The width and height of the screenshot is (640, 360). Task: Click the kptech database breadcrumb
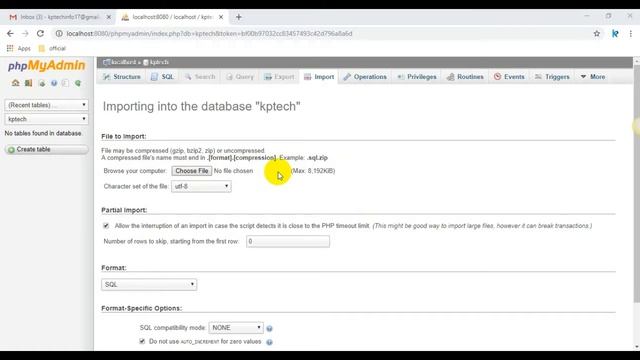156,62
